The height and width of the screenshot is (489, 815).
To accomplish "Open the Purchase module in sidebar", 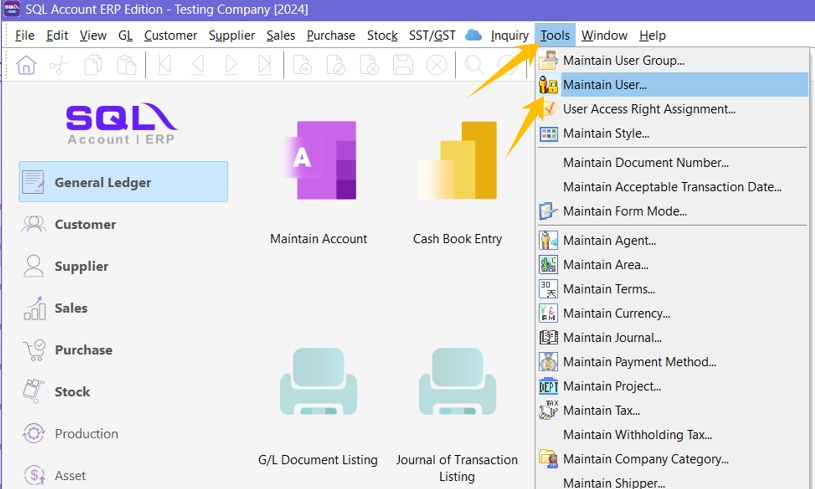I will [x=83, y=350].
